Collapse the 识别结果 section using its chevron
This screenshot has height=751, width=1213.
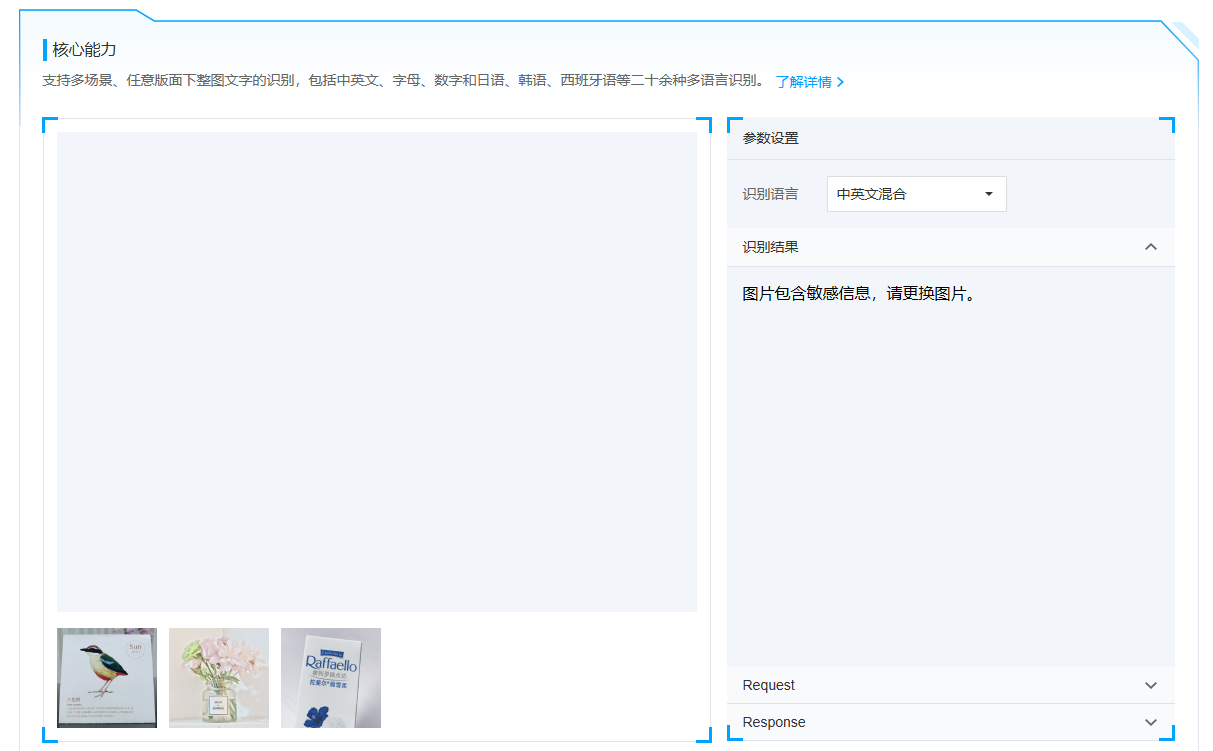[x=1150, y=247]
